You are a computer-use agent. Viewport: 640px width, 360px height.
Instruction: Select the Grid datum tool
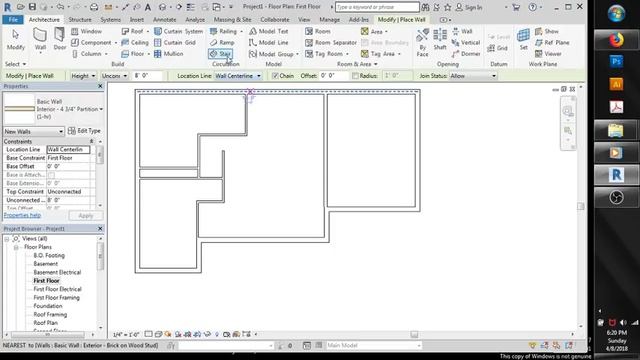click(x=498, y=48)
